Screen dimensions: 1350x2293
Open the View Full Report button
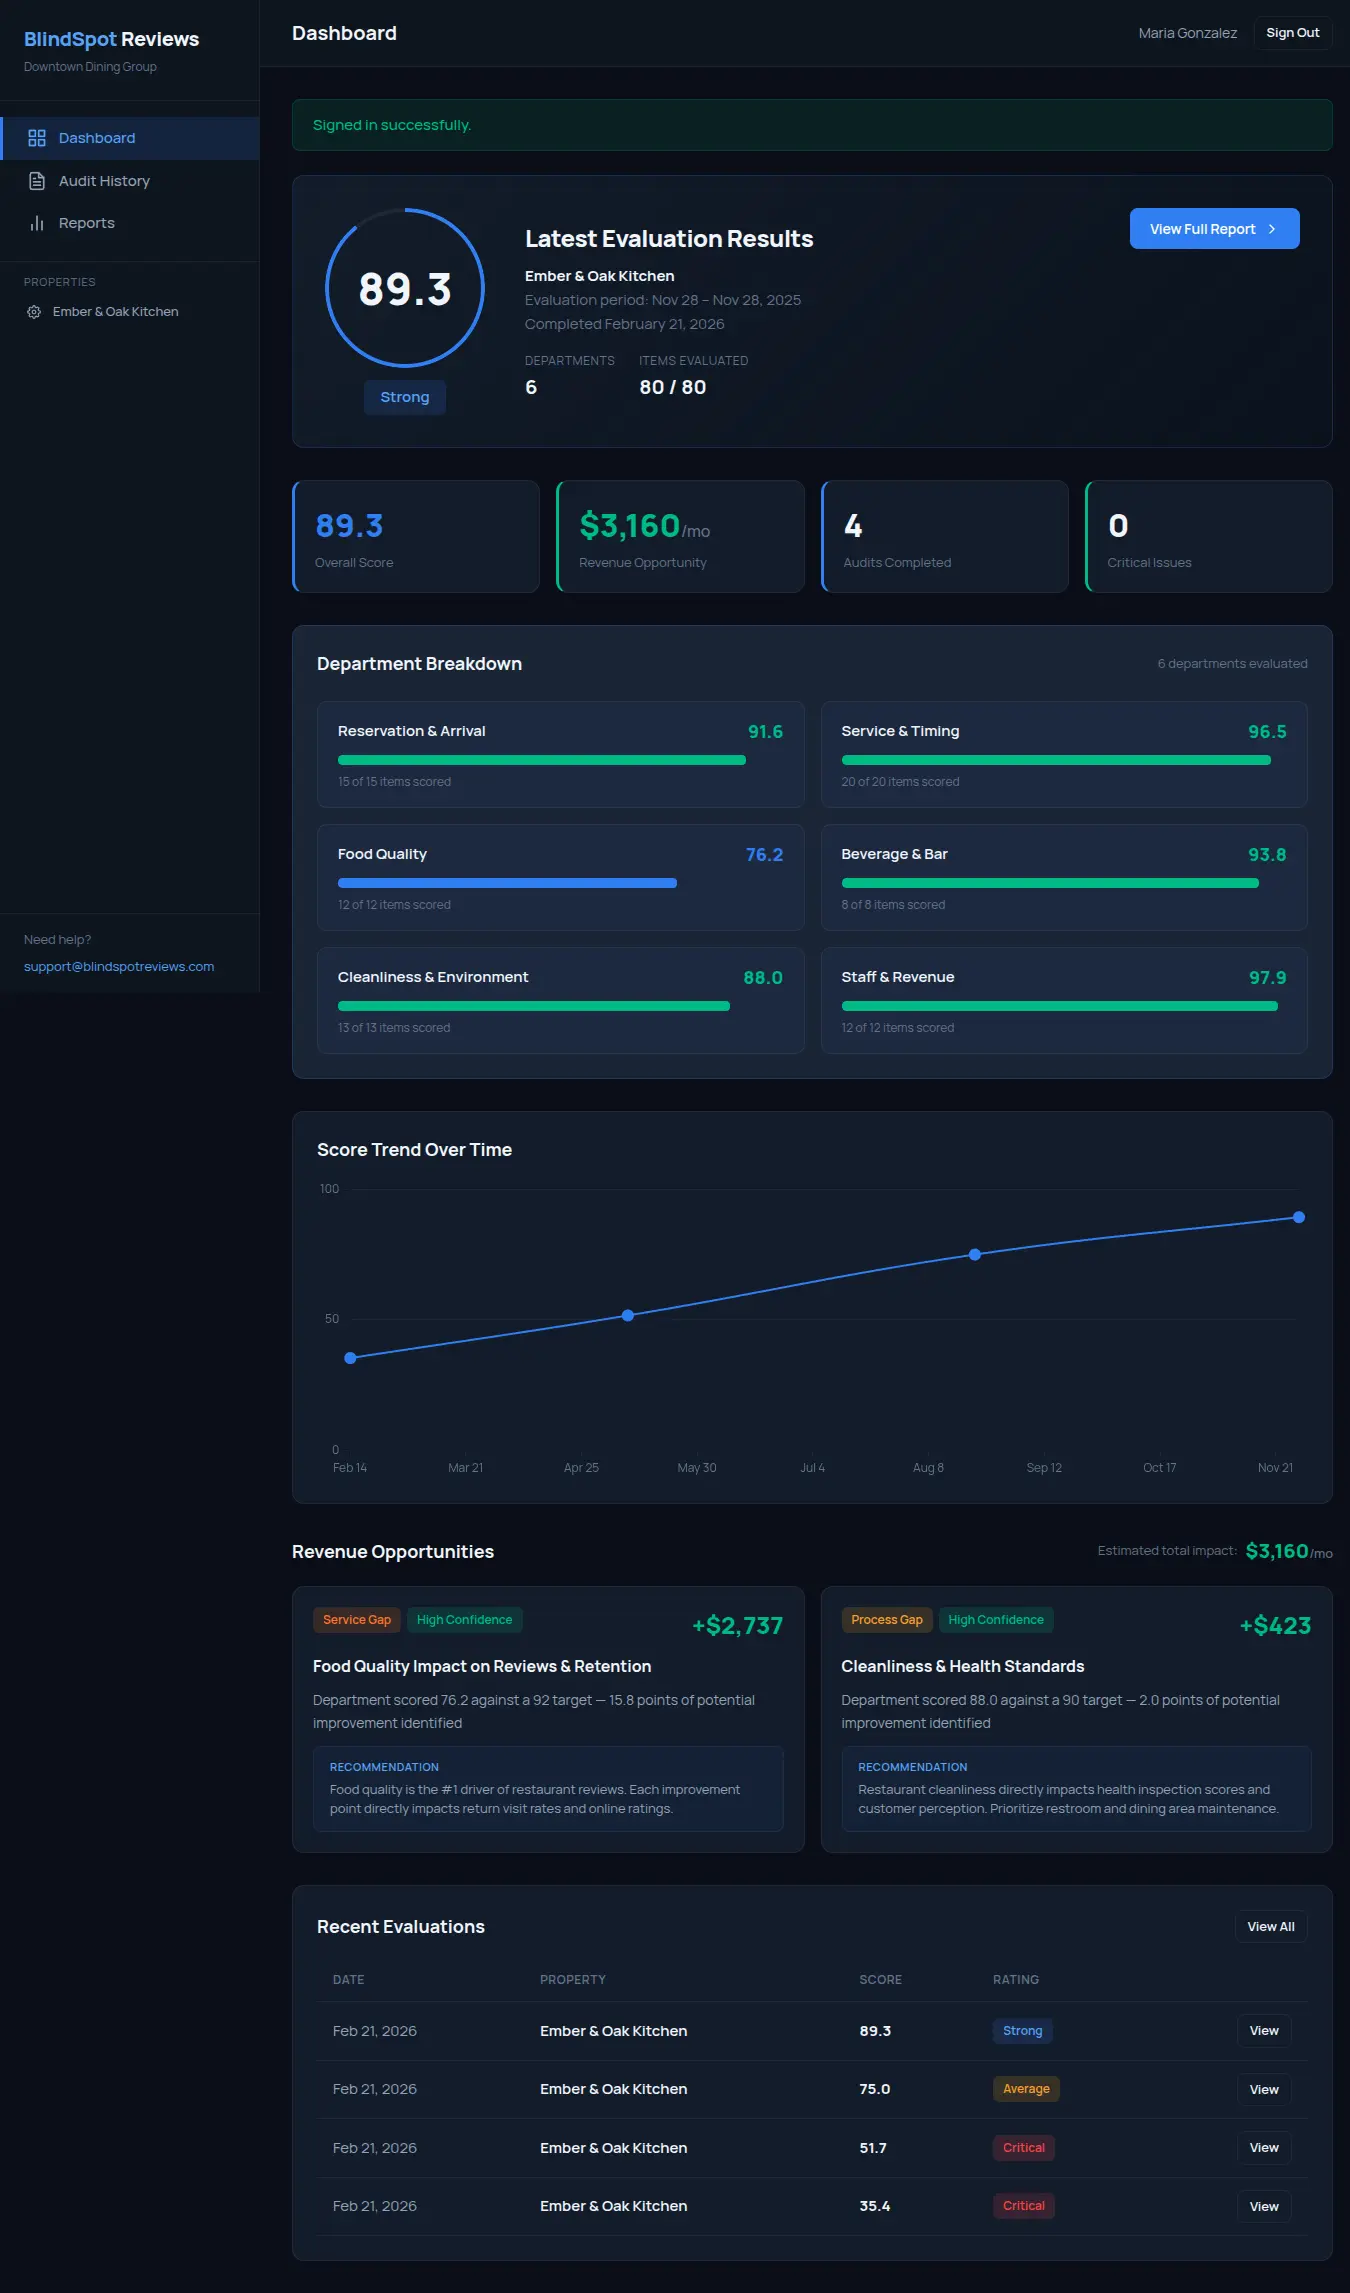1214,229
